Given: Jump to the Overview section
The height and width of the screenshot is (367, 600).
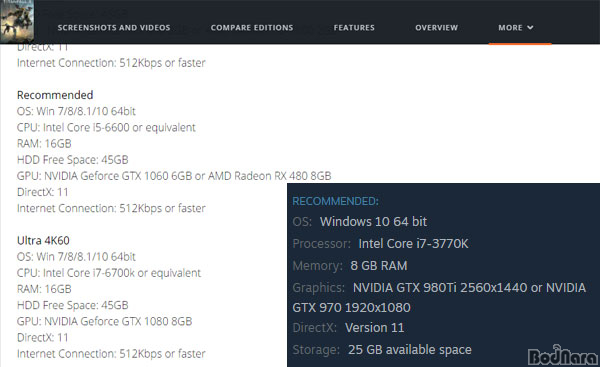Looking at the screenshot, I should pyautogui.click(x=436, y=28).
